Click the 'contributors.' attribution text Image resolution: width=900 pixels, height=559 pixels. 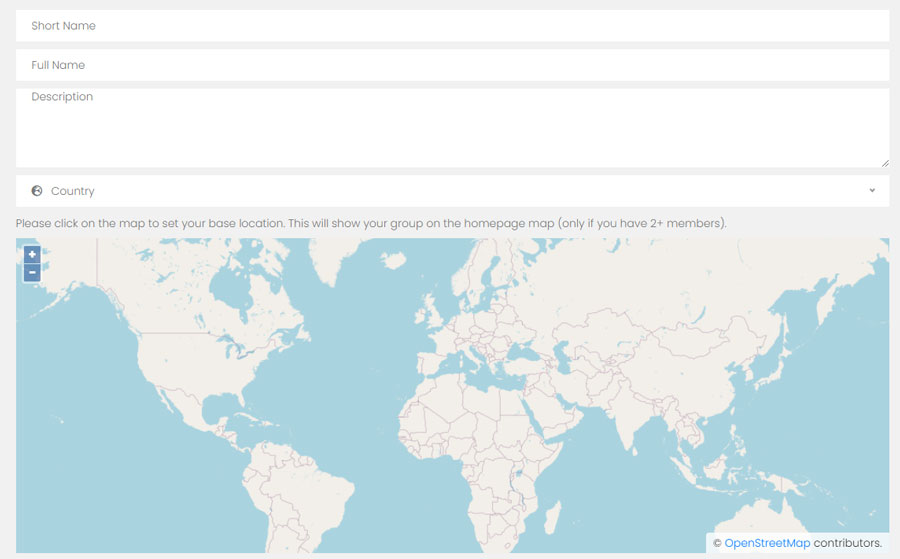(x=848, y=543)
